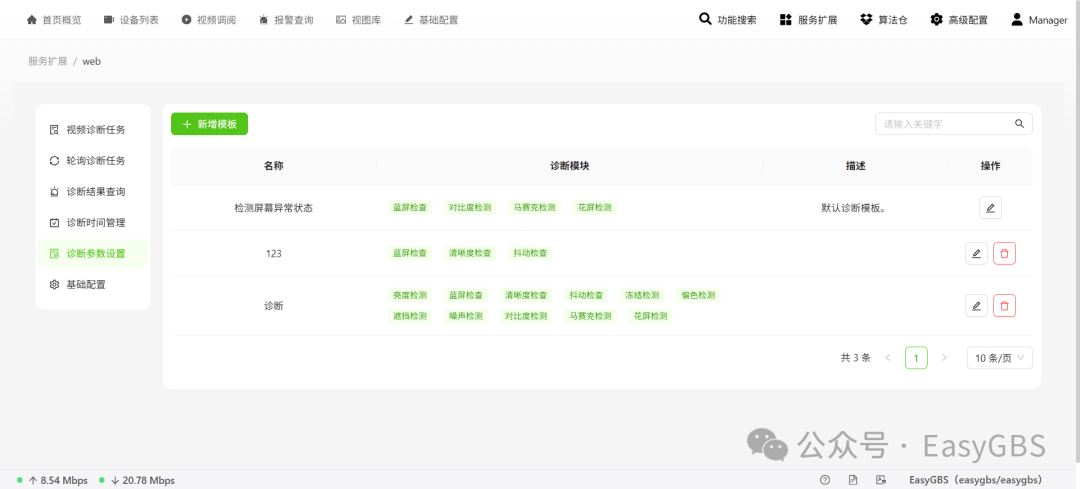Click the 遮挡检测 tag
The image size is (1080, 489).
pos(410,316)
